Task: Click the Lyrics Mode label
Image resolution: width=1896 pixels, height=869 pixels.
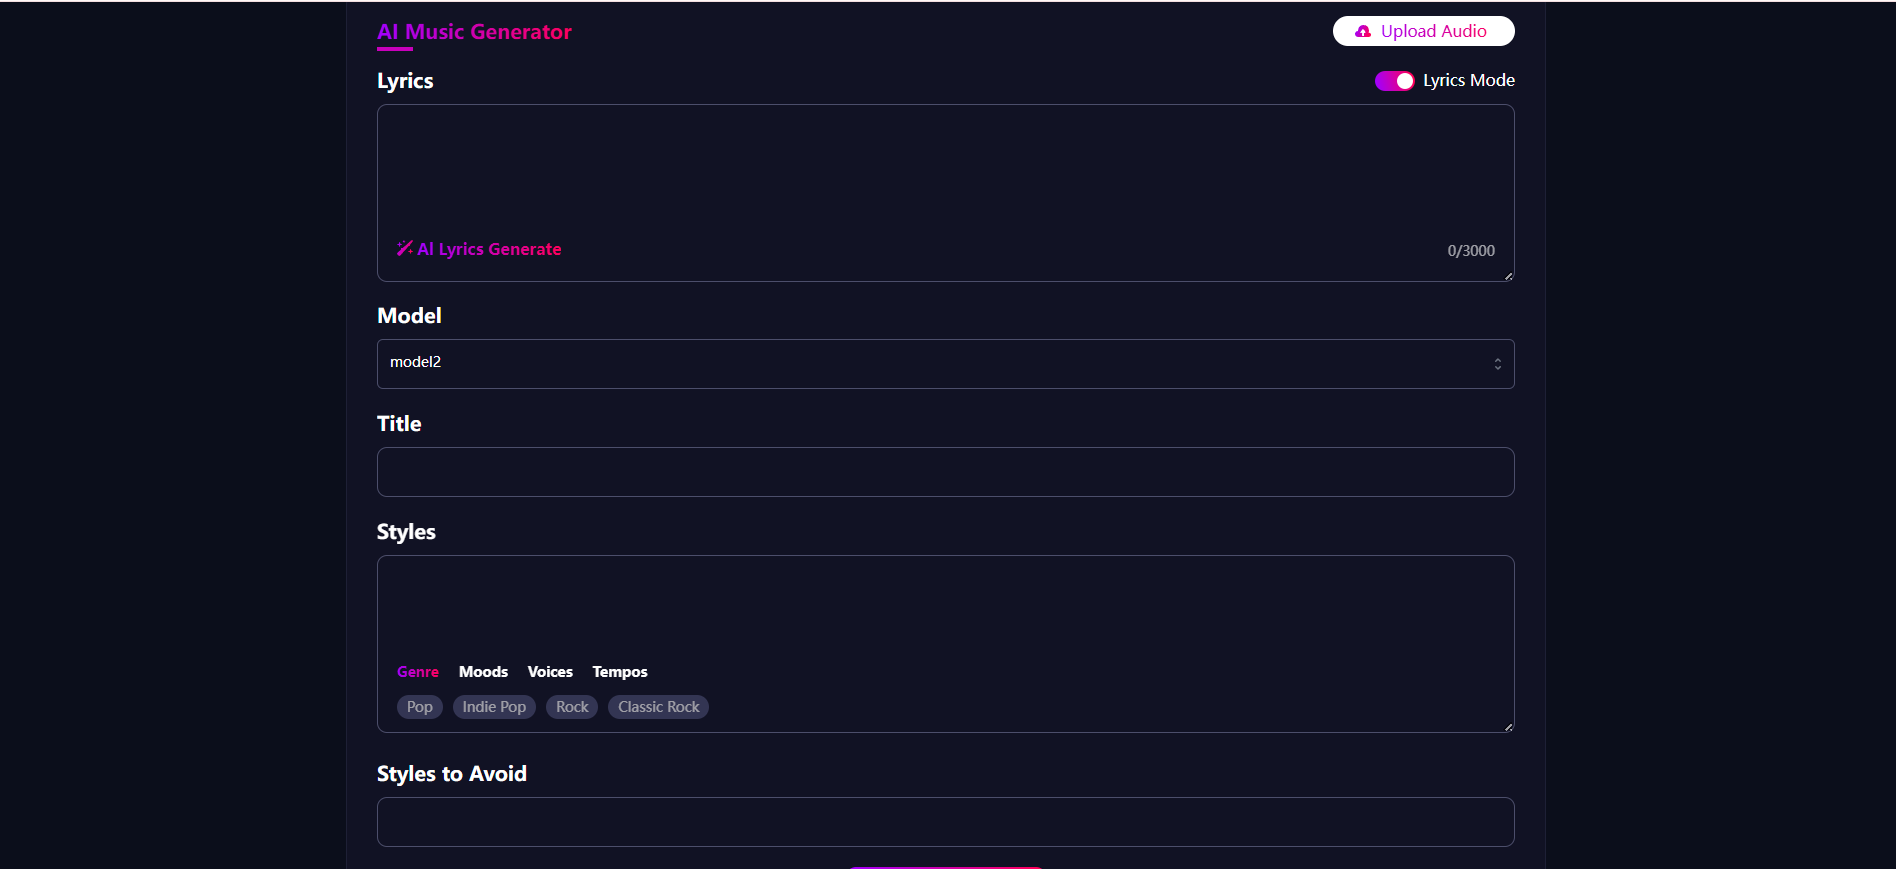Action: click(x=1469, y=80)
